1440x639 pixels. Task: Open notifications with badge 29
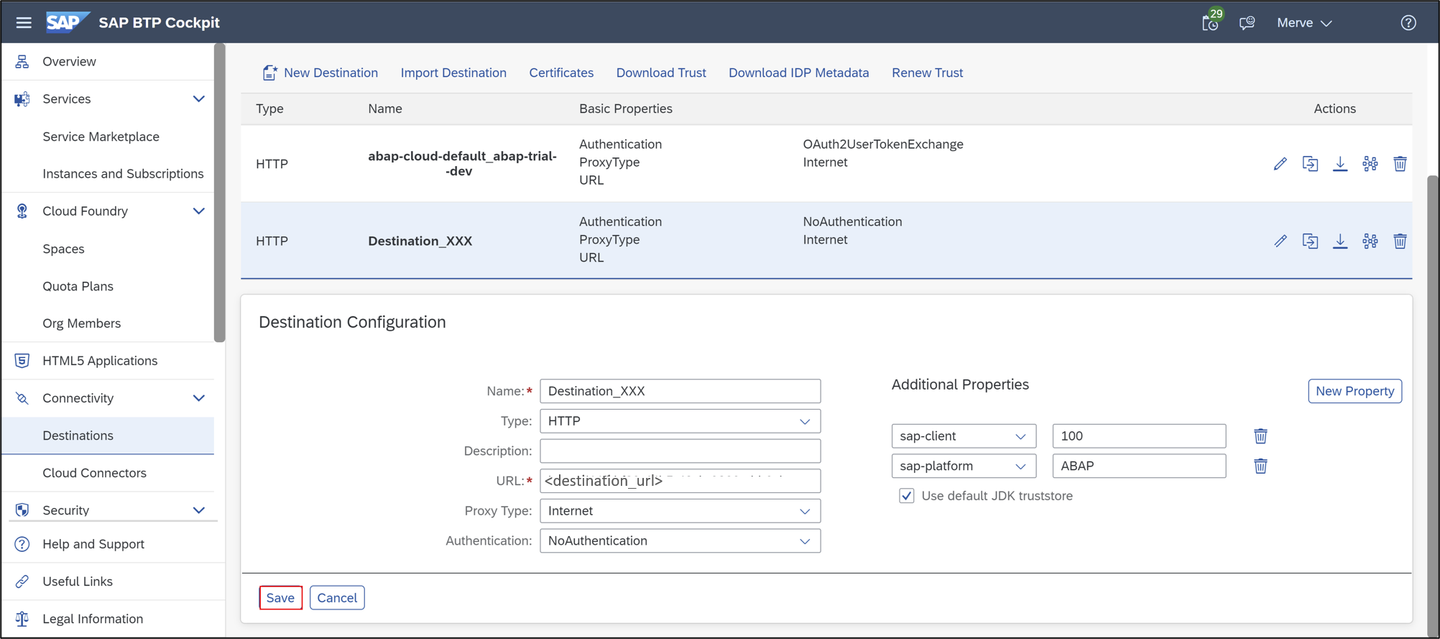pyautogui.click(x=1212, y=21)
